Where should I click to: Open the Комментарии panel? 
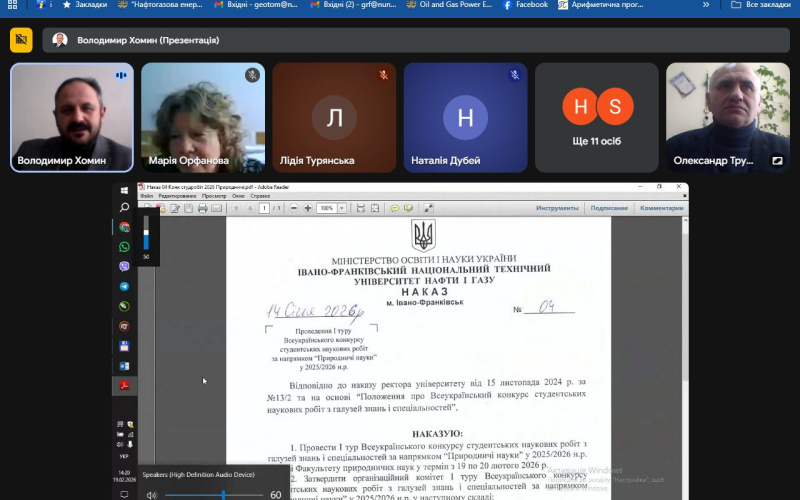pyautogui.click(x=662, y=208)
